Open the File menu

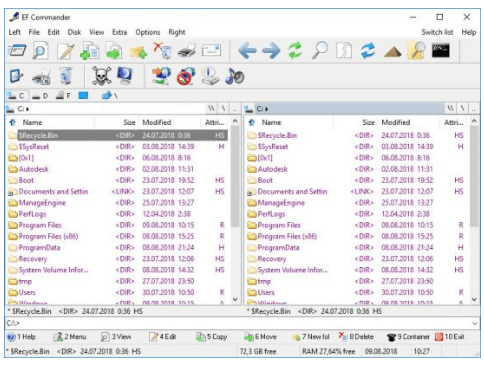point(34,32)
